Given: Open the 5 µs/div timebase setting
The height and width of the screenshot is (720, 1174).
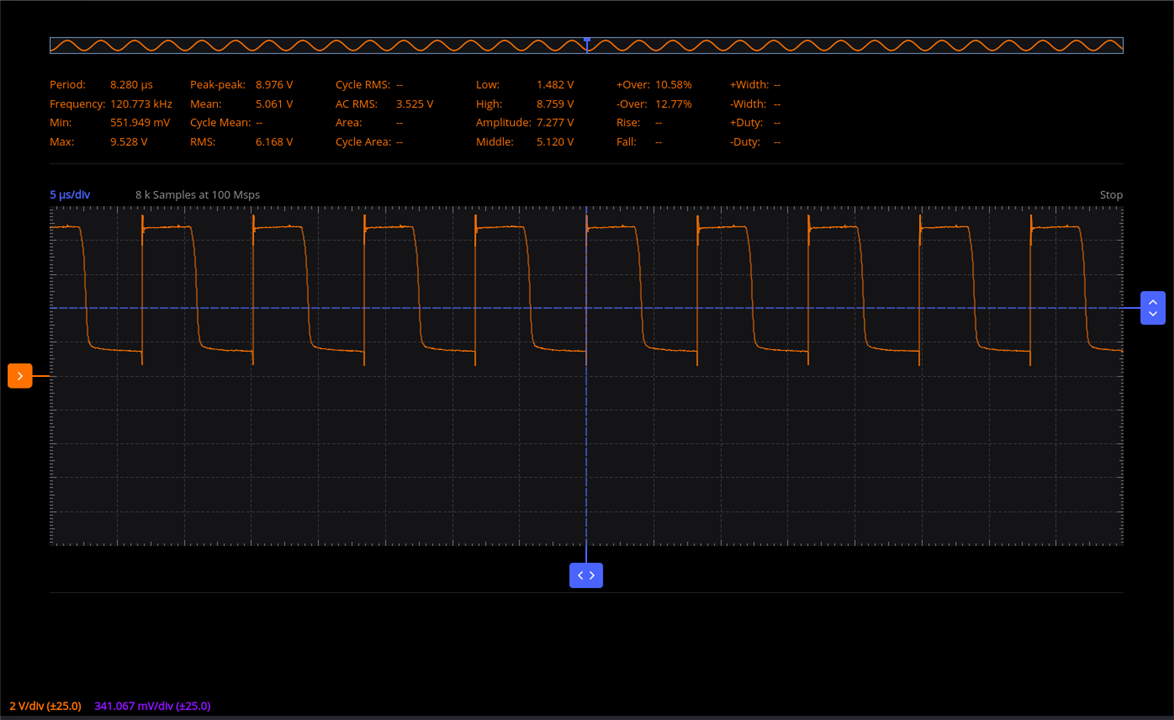Looking at the screenshot, I should [x=70, y=195].
